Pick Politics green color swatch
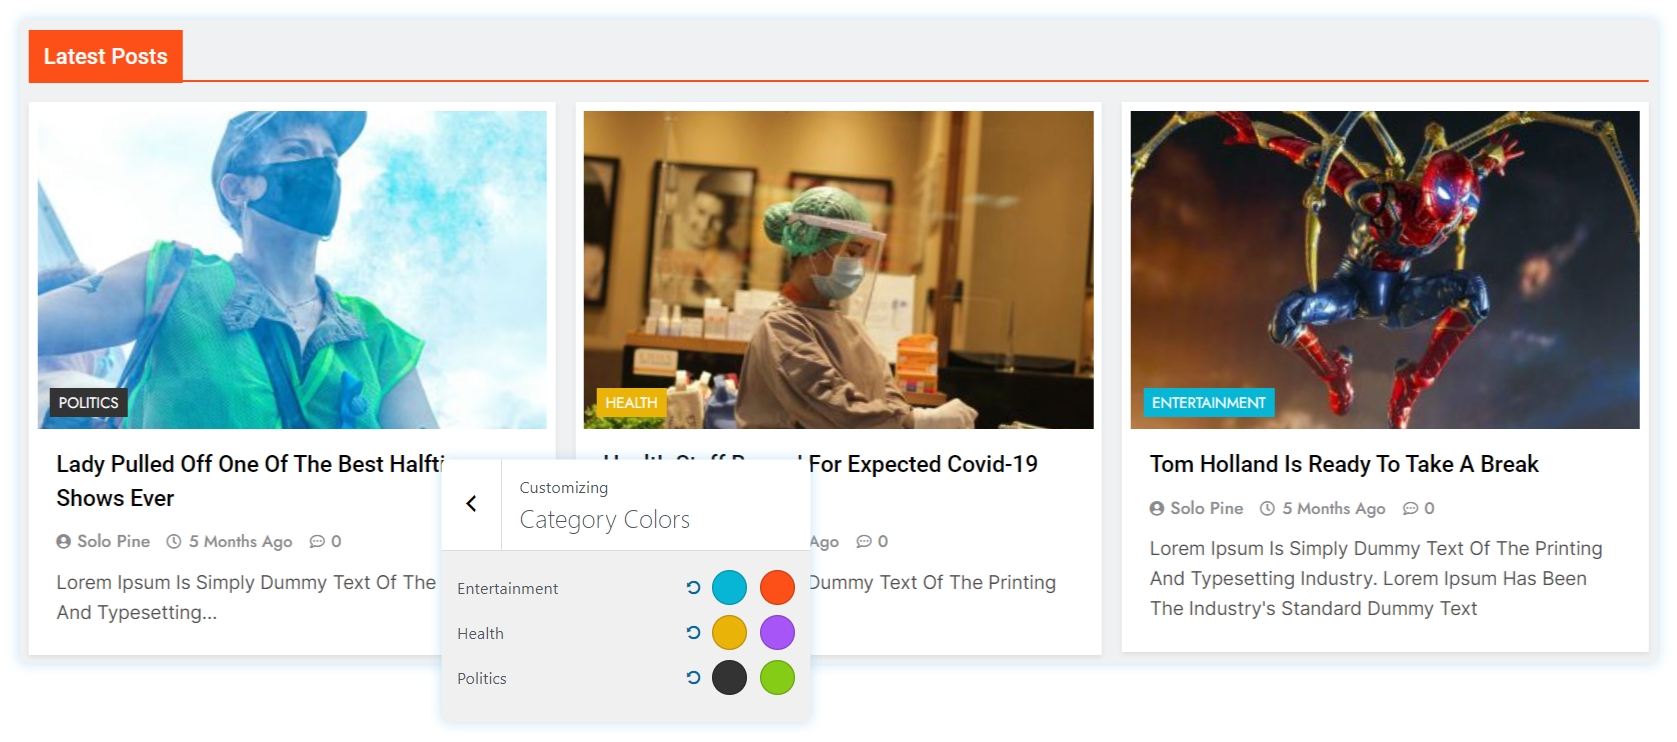This screenshot has height=742, width=1677. (x=777, y=678)
